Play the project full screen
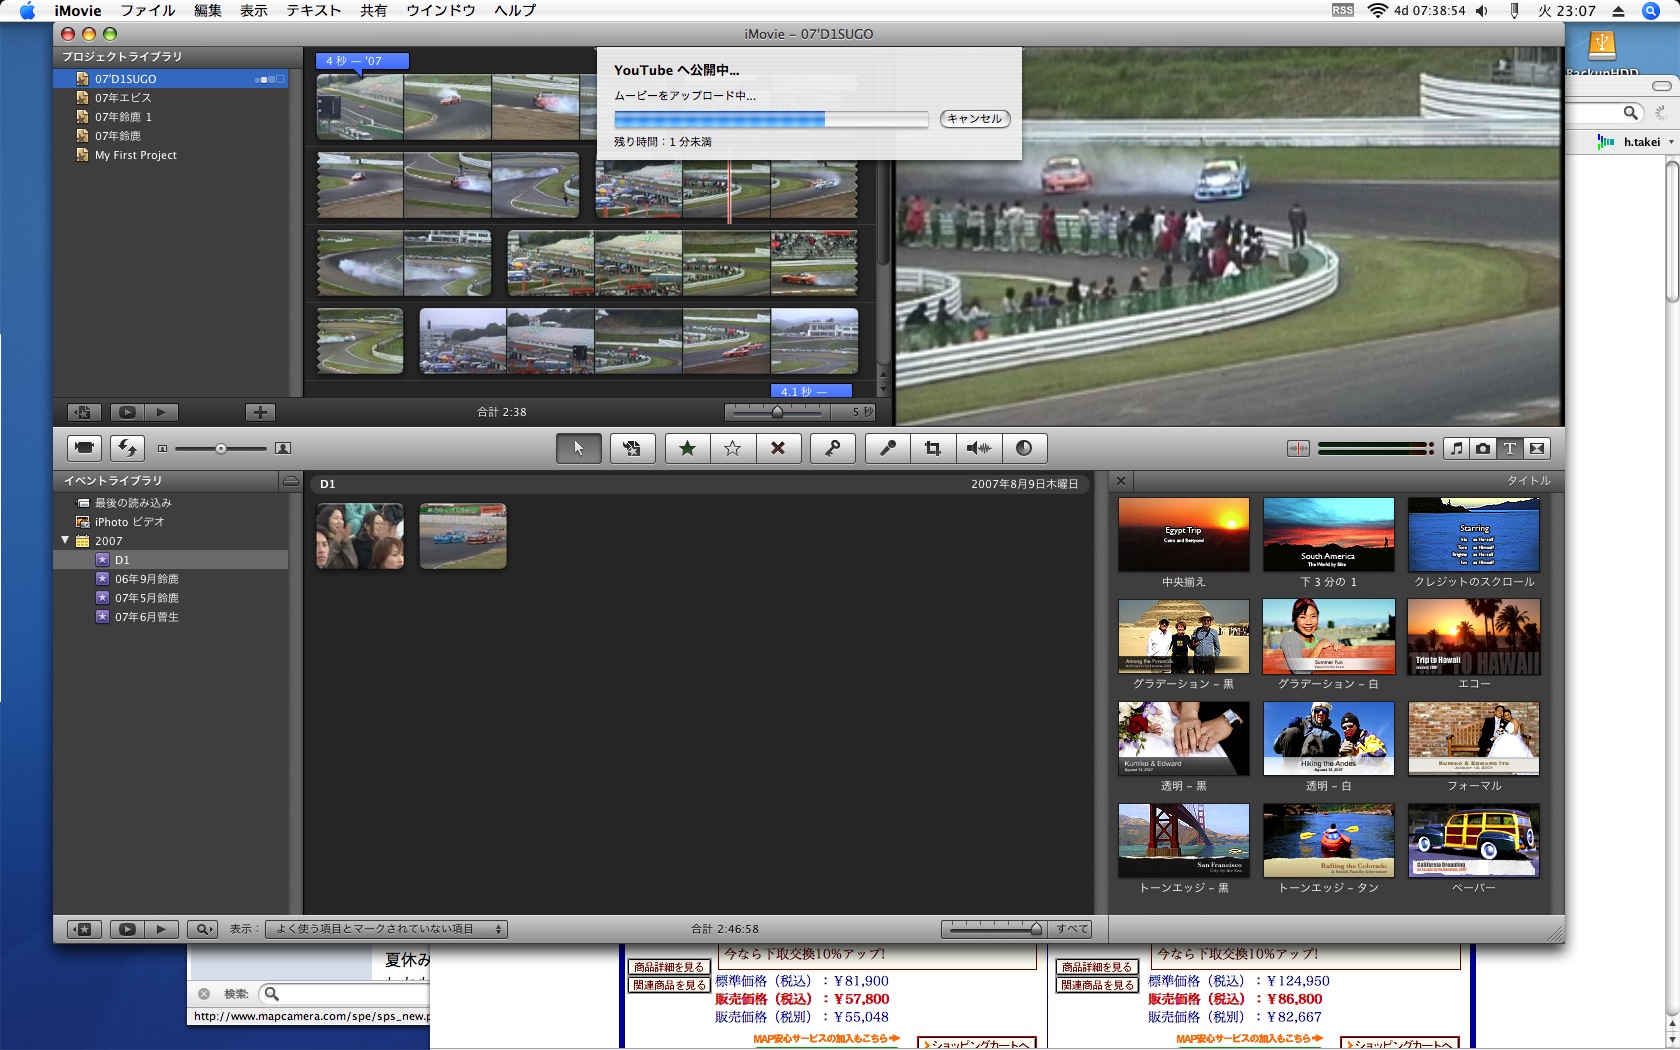This screenshot has height=1050, width=1680. pyautogui.click(x=127, y=412)
